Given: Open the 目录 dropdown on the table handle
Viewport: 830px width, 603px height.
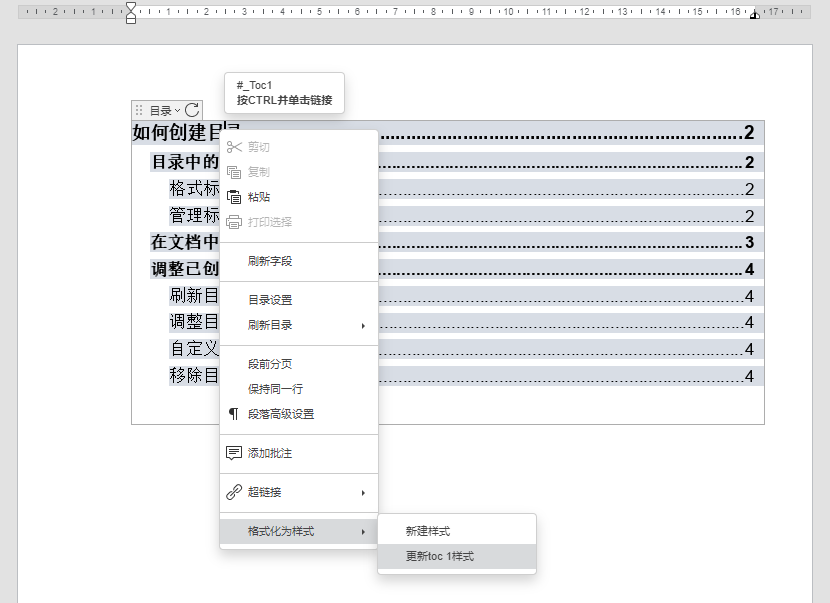Looking at the screenshot, I should click(165, 111).
